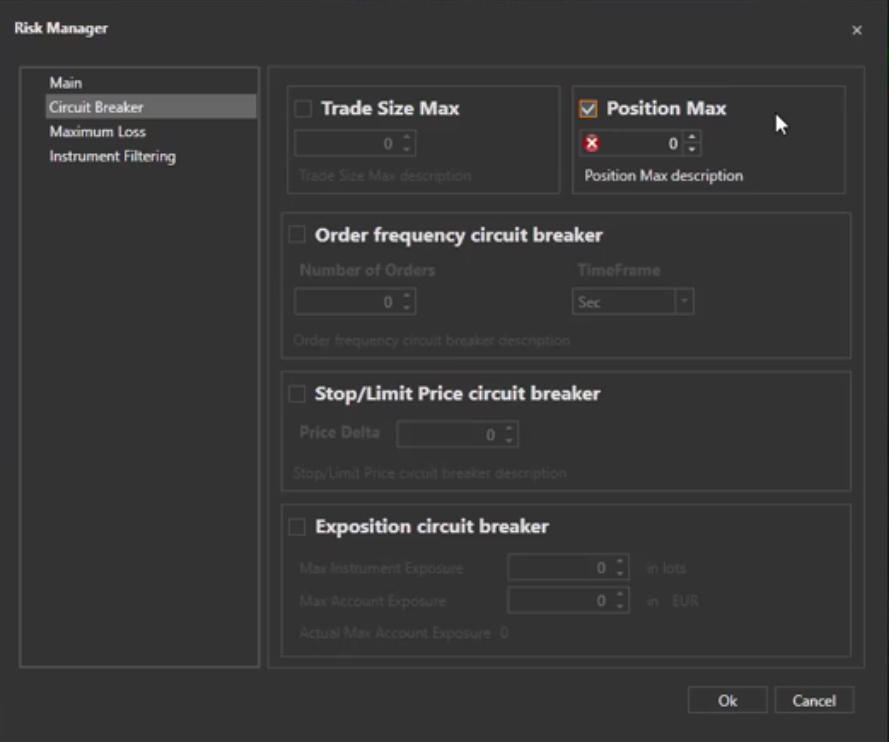Increase the Position Max value

pos(693,138)
